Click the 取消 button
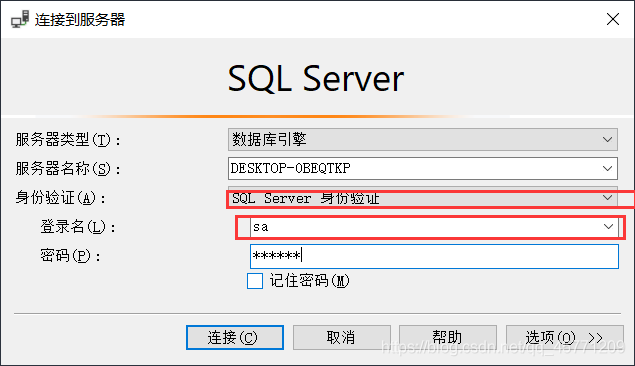Viewport: 635px width, 366px height. [341, 337]
